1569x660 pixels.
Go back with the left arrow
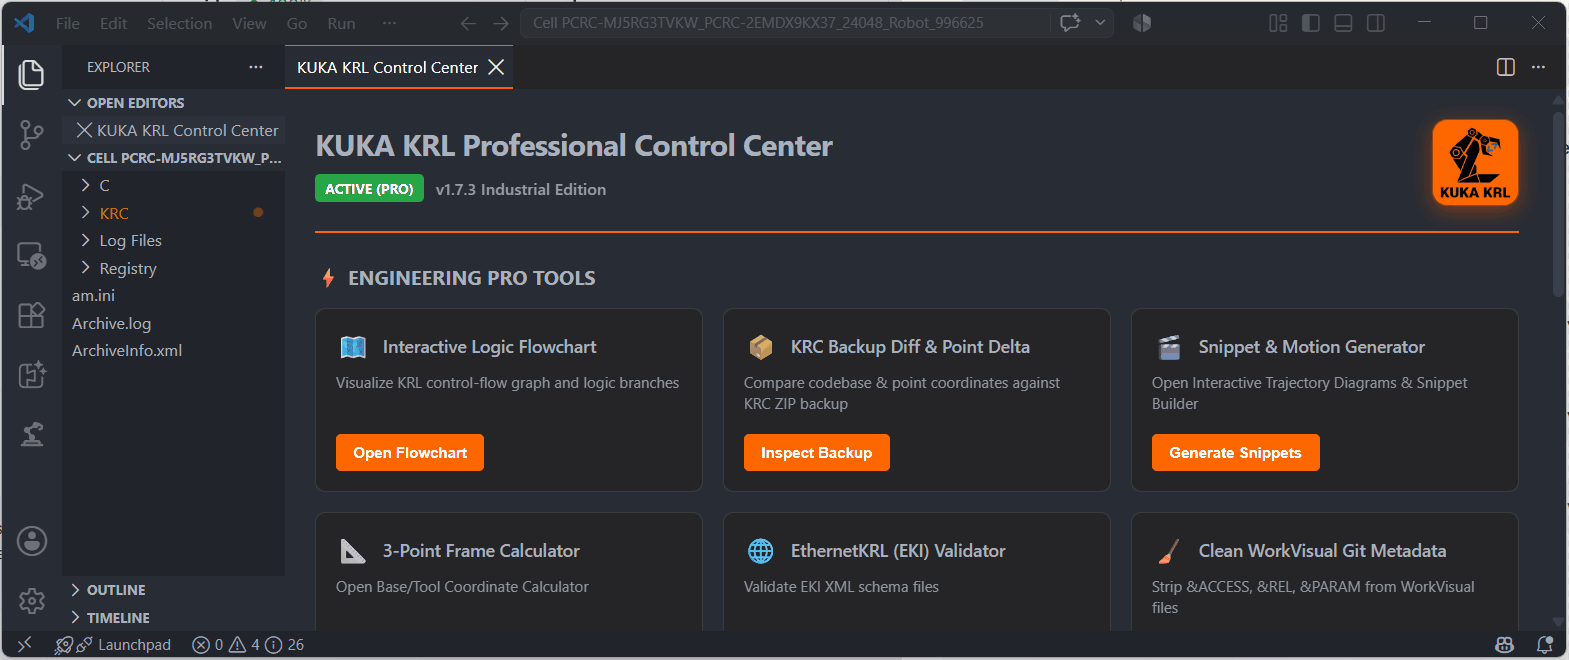468,23
